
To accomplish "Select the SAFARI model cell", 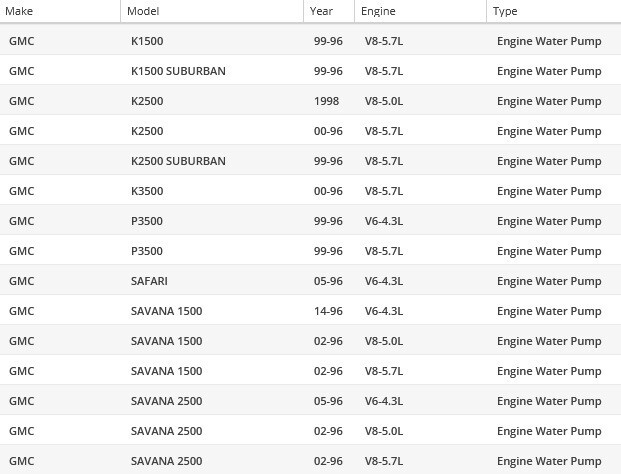I will (149, 281).
